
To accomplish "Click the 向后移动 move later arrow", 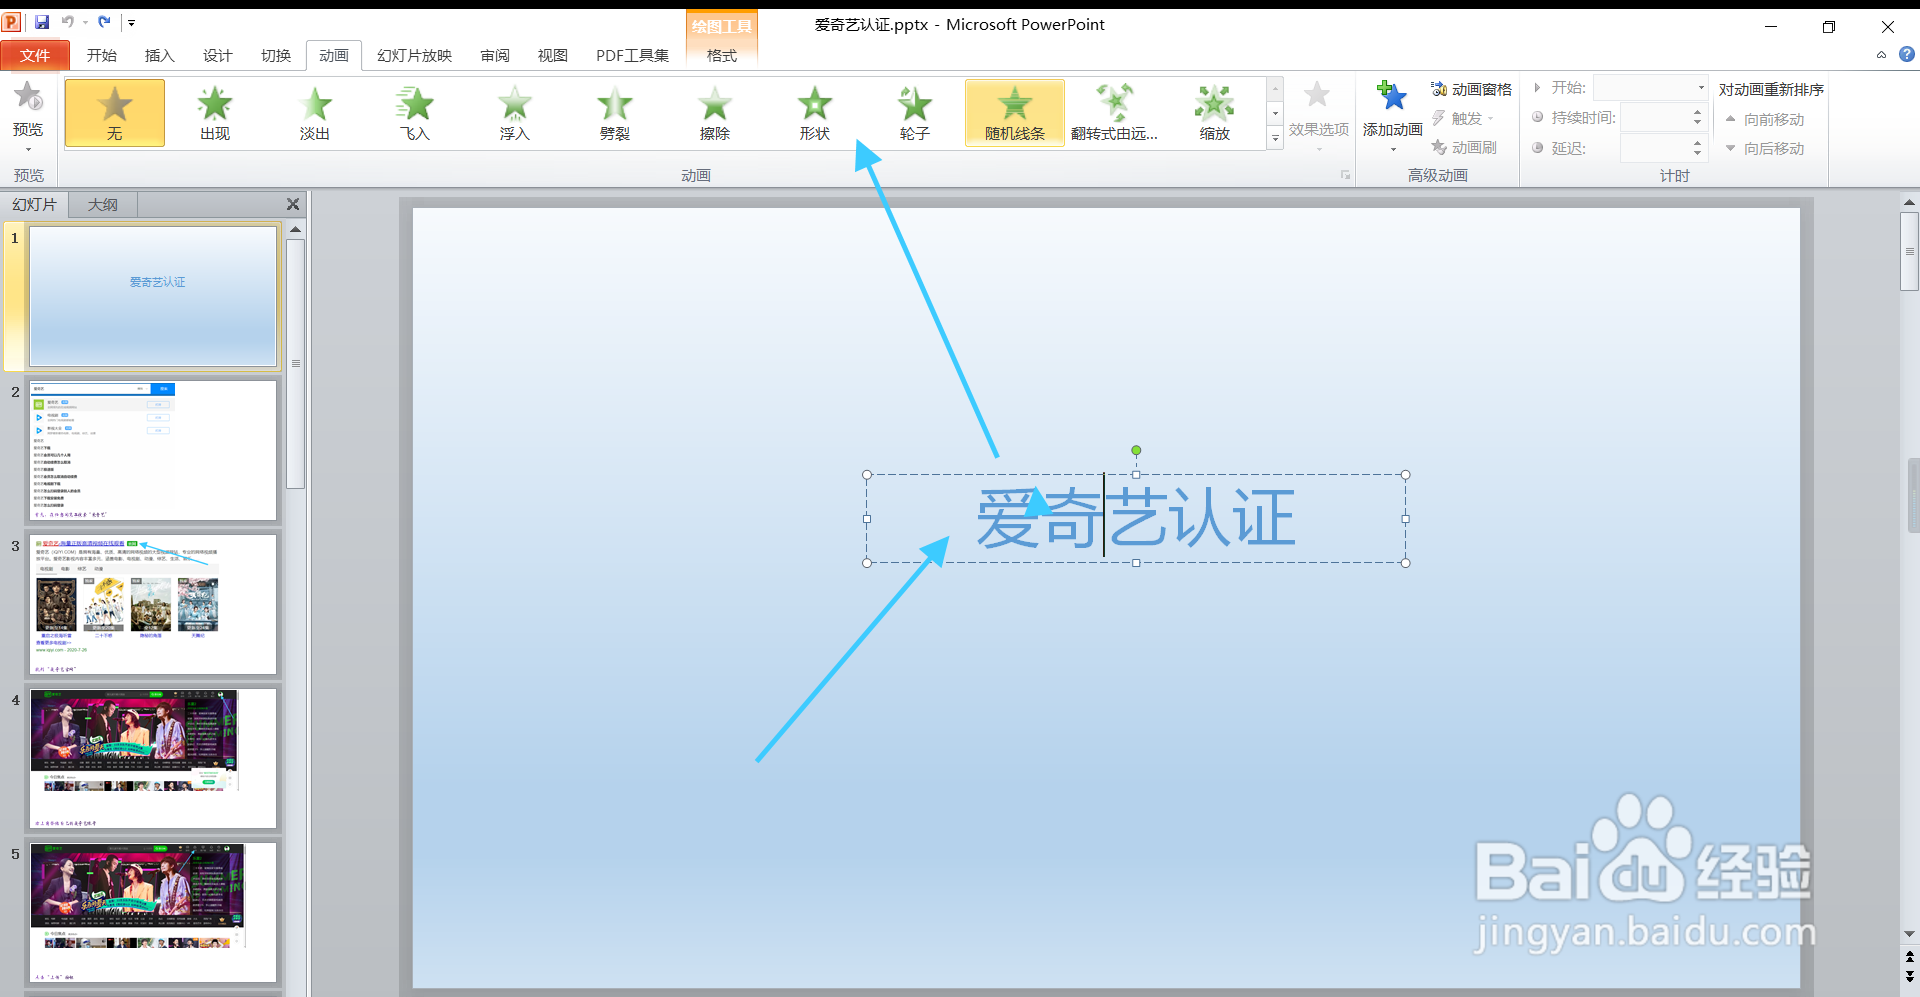I will [x=1765, y=148].
